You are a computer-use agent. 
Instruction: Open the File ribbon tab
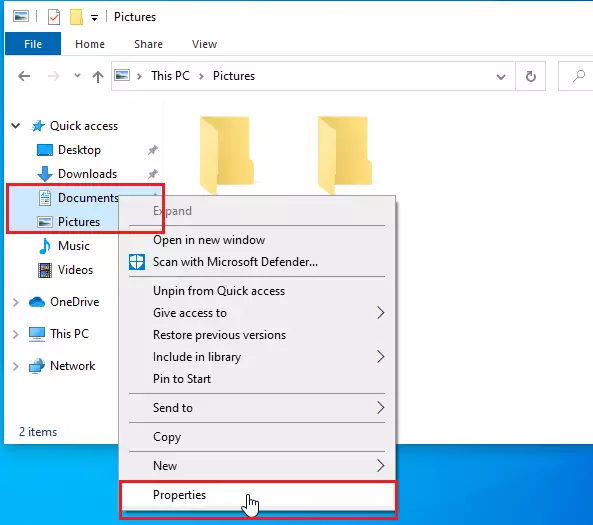[33, 44]
